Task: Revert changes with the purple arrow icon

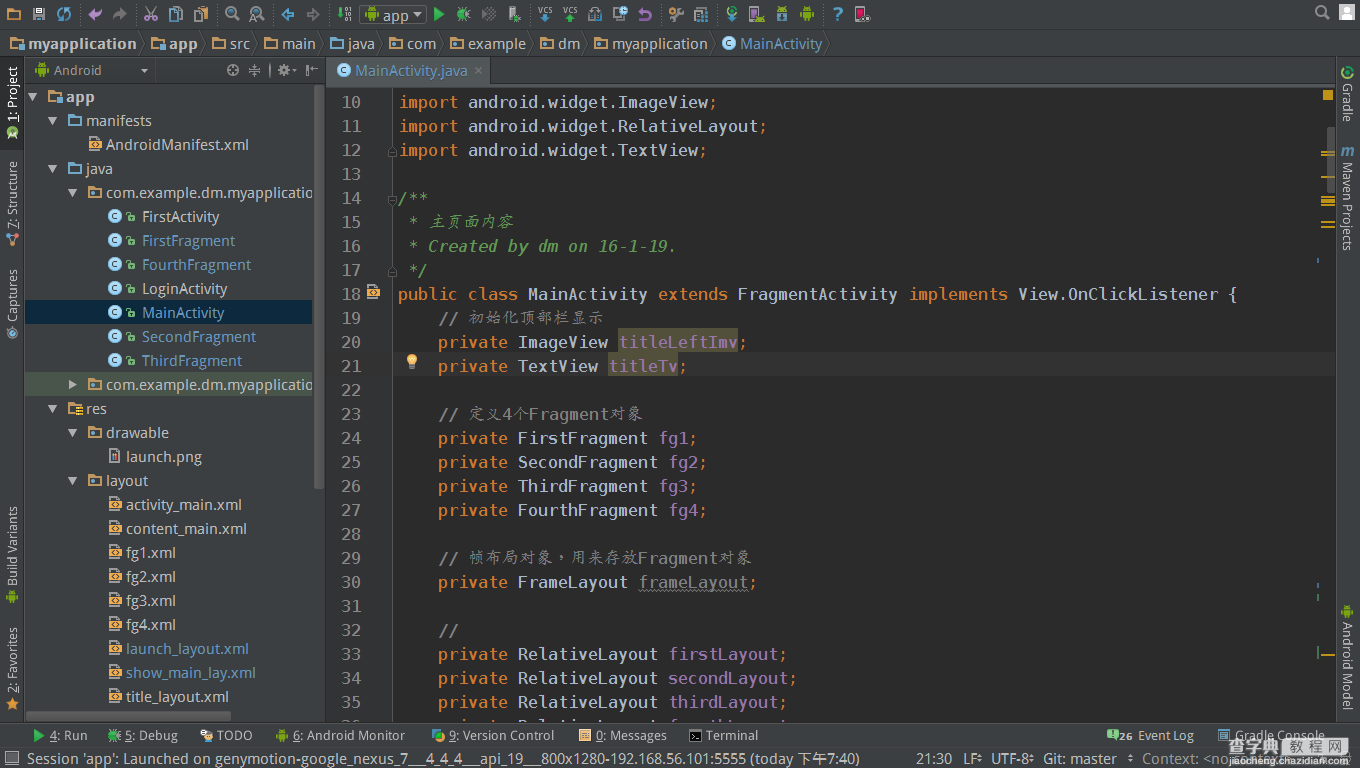Action: (x=645, y=14)
